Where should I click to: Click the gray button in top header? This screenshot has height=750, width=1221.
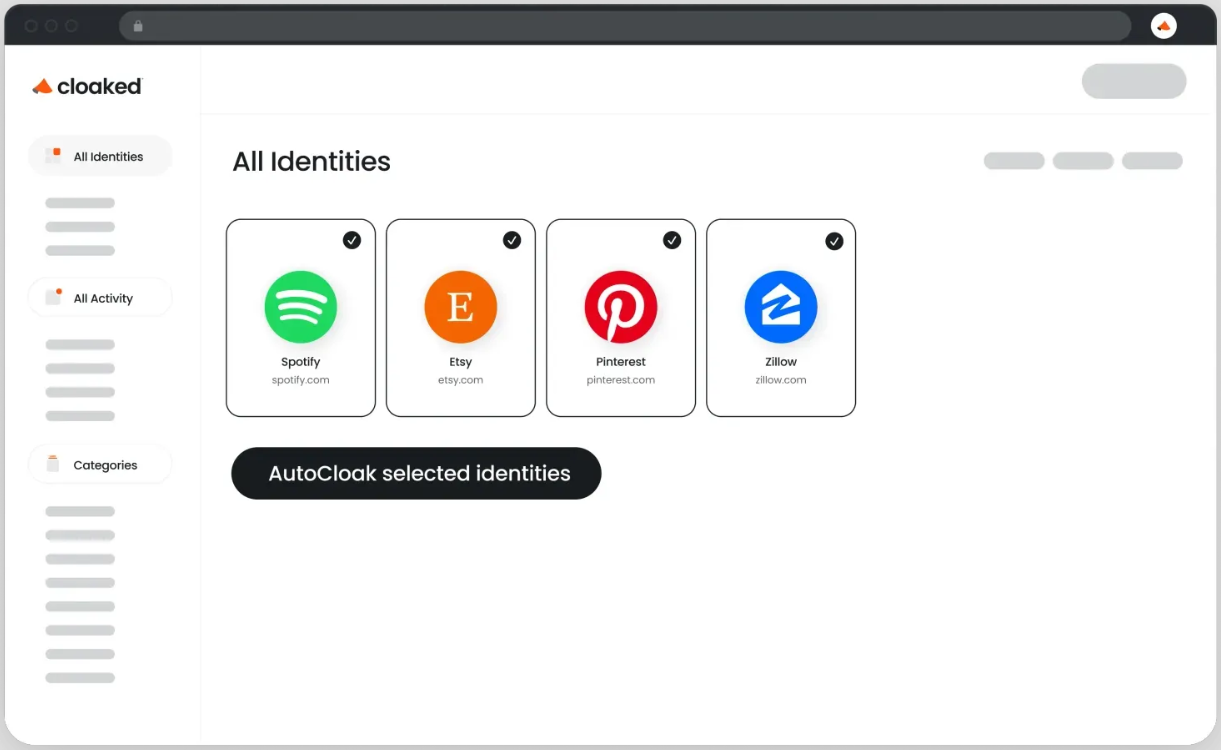coord(1134,81)
